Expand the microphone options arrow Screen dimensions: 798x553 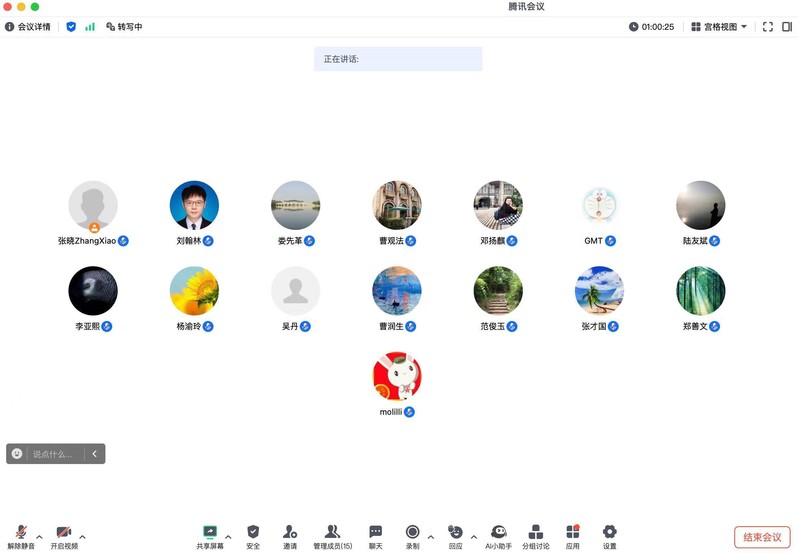(40, 537)
